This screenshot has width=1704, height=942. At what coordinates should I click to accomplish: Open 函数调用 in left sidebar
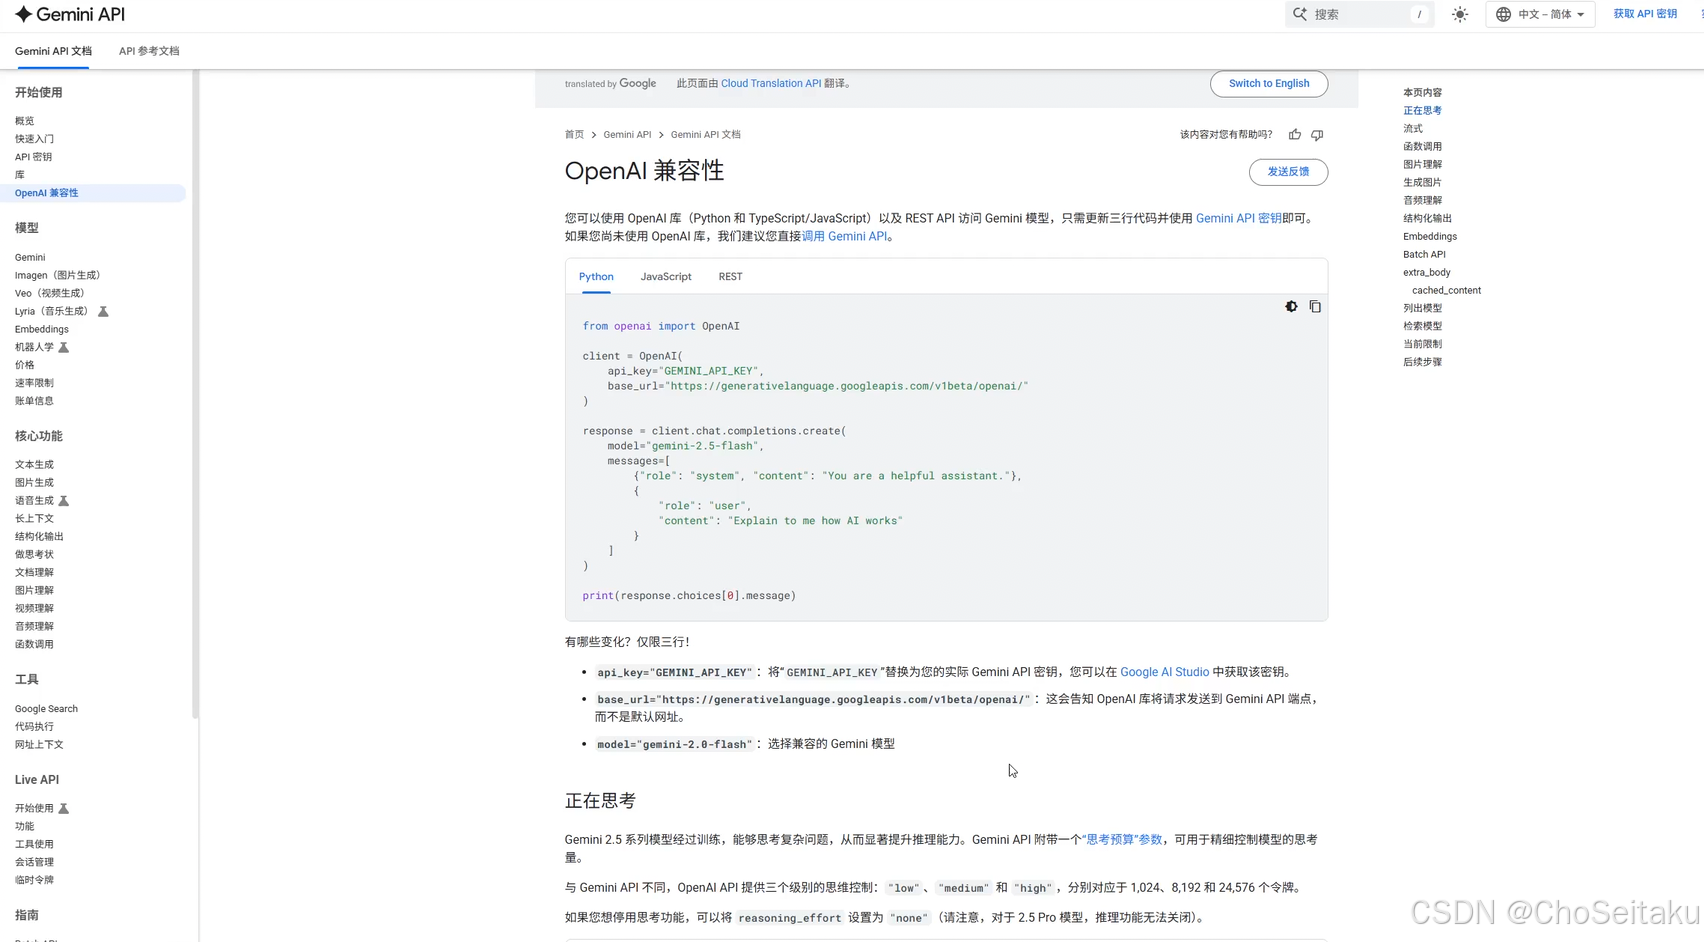point(34,645)
